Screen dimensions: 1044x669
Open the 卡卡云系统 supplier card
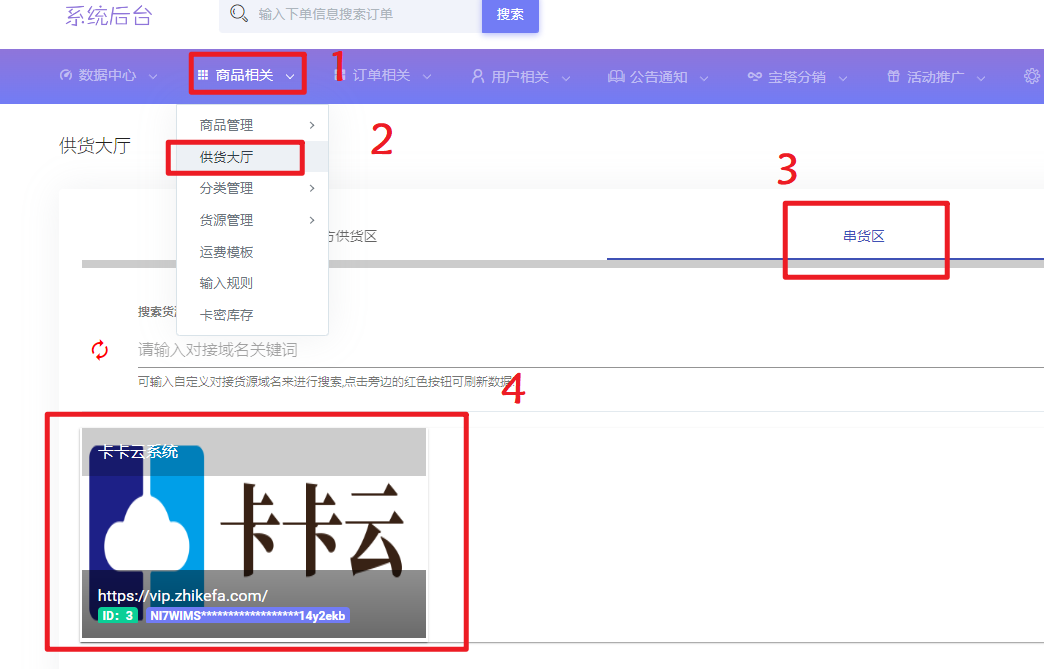click(254, 532)
